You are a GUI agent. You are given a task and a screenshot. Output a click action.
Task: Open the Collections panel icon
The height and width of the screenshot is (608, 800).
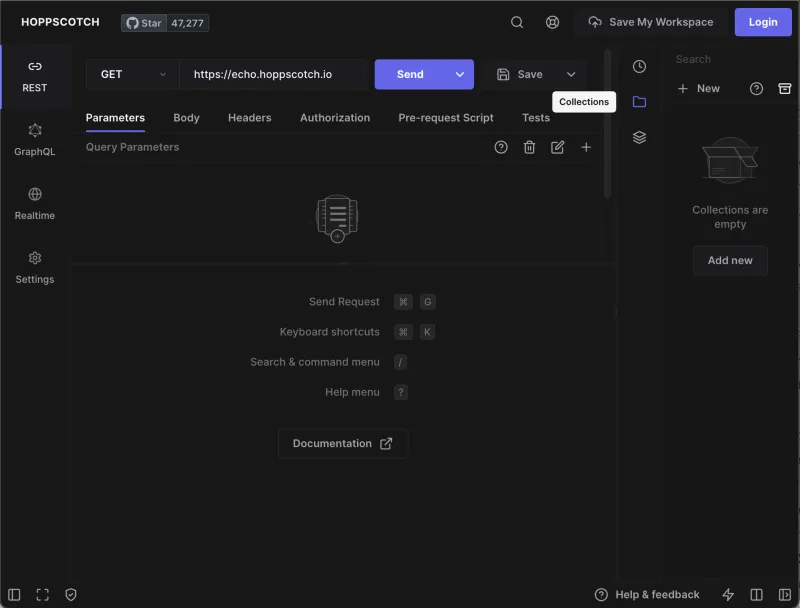pyautogui.click(x=639, y=101)
